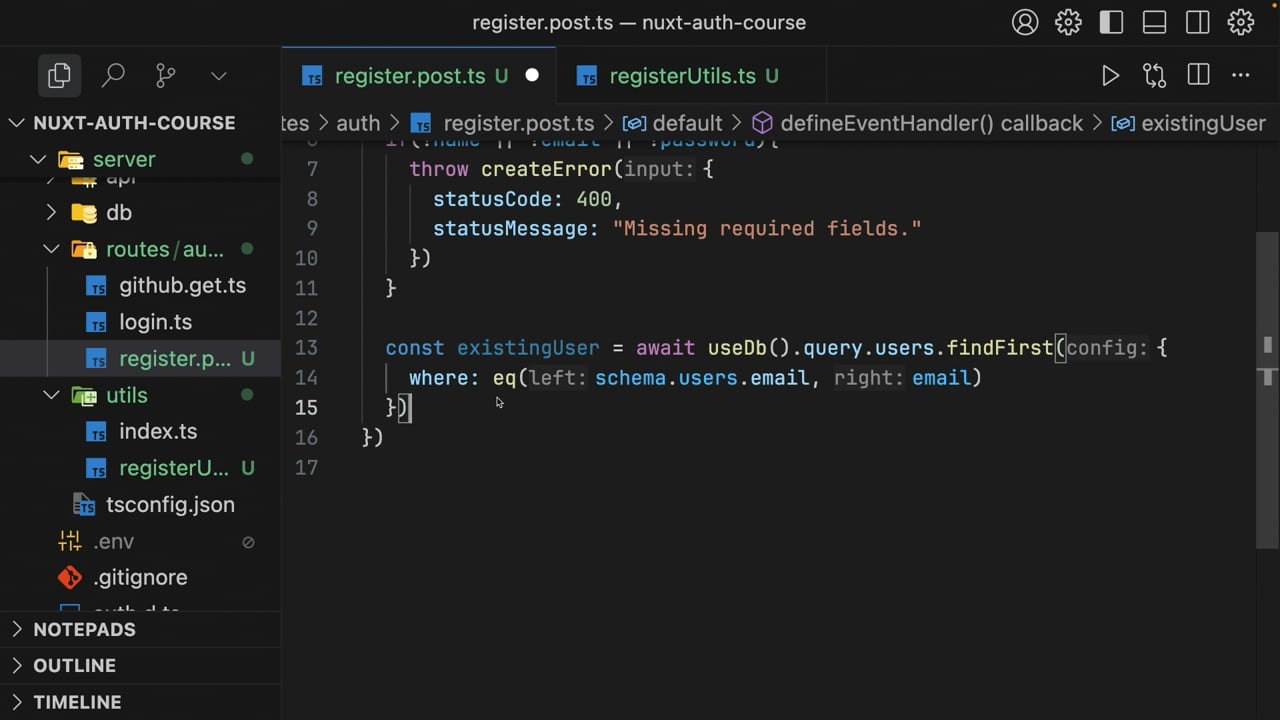Screen dimensions: 1280x720
Task: Click line number 13 in gutter
Action: [306, 347]
